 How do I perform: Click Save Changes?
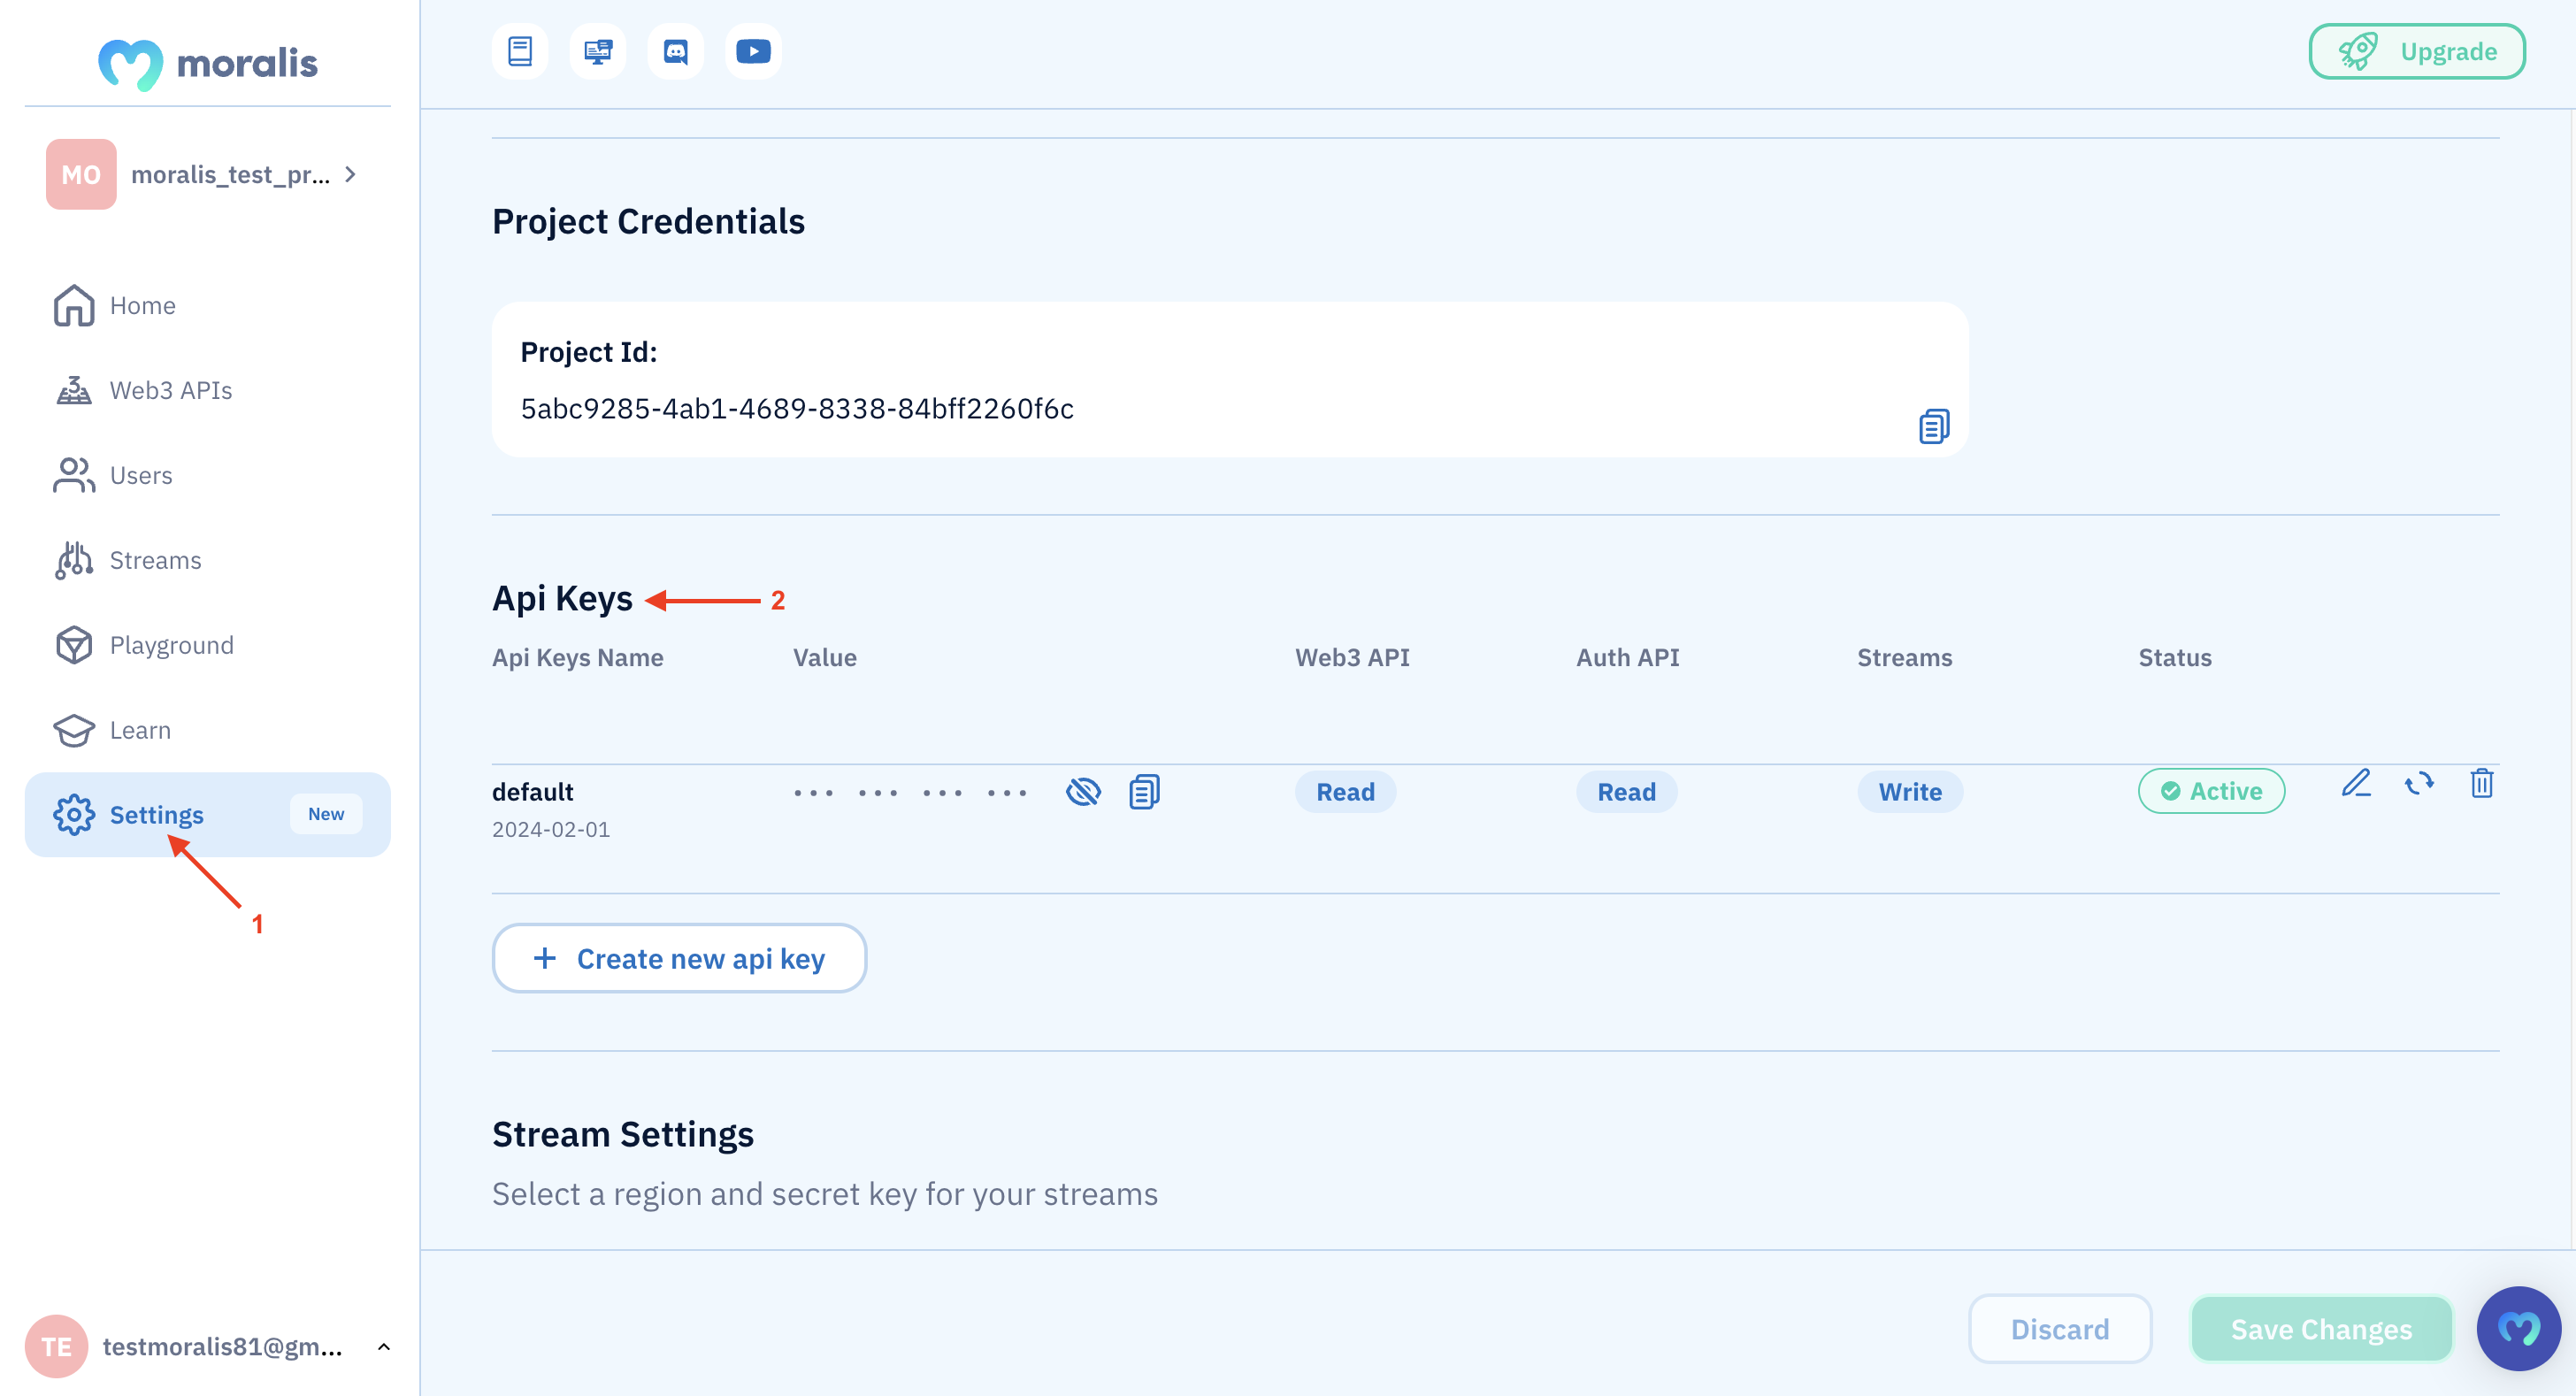(2321, 1328)
